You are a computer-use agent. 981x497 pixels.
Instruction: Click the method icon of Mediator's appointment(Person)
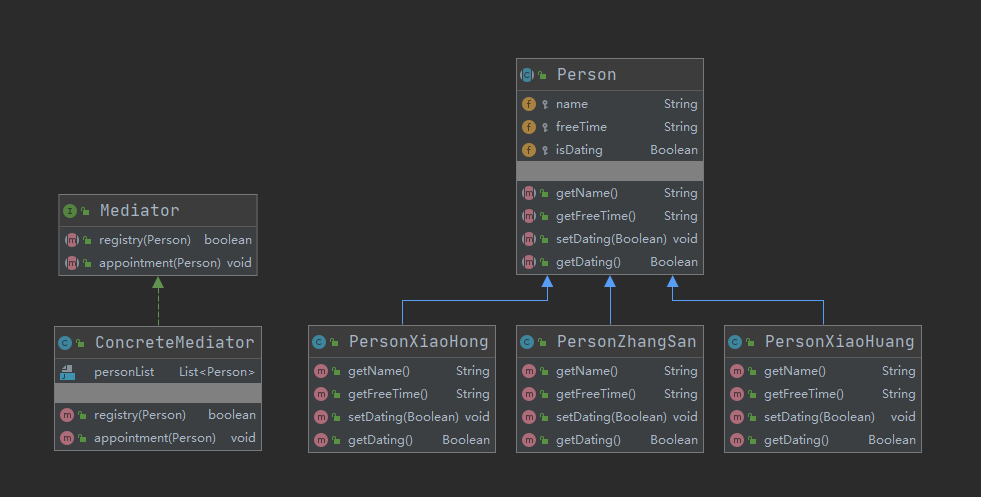72,263
